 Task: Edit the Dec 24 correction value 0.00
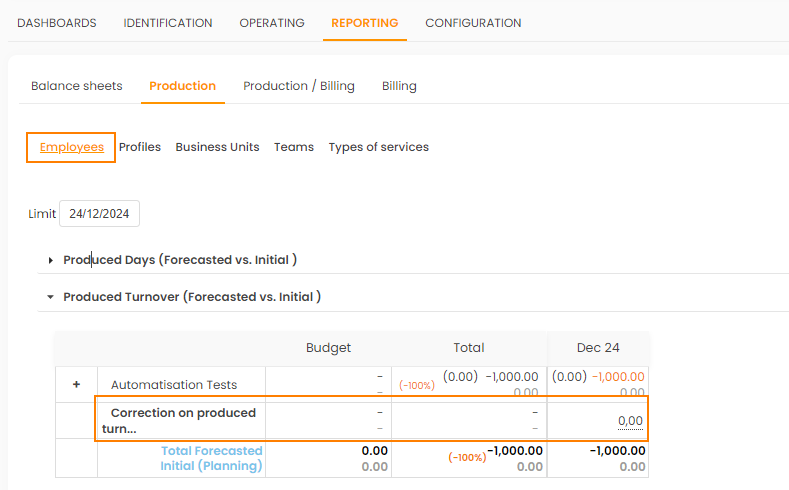click(x=630, y=421)
